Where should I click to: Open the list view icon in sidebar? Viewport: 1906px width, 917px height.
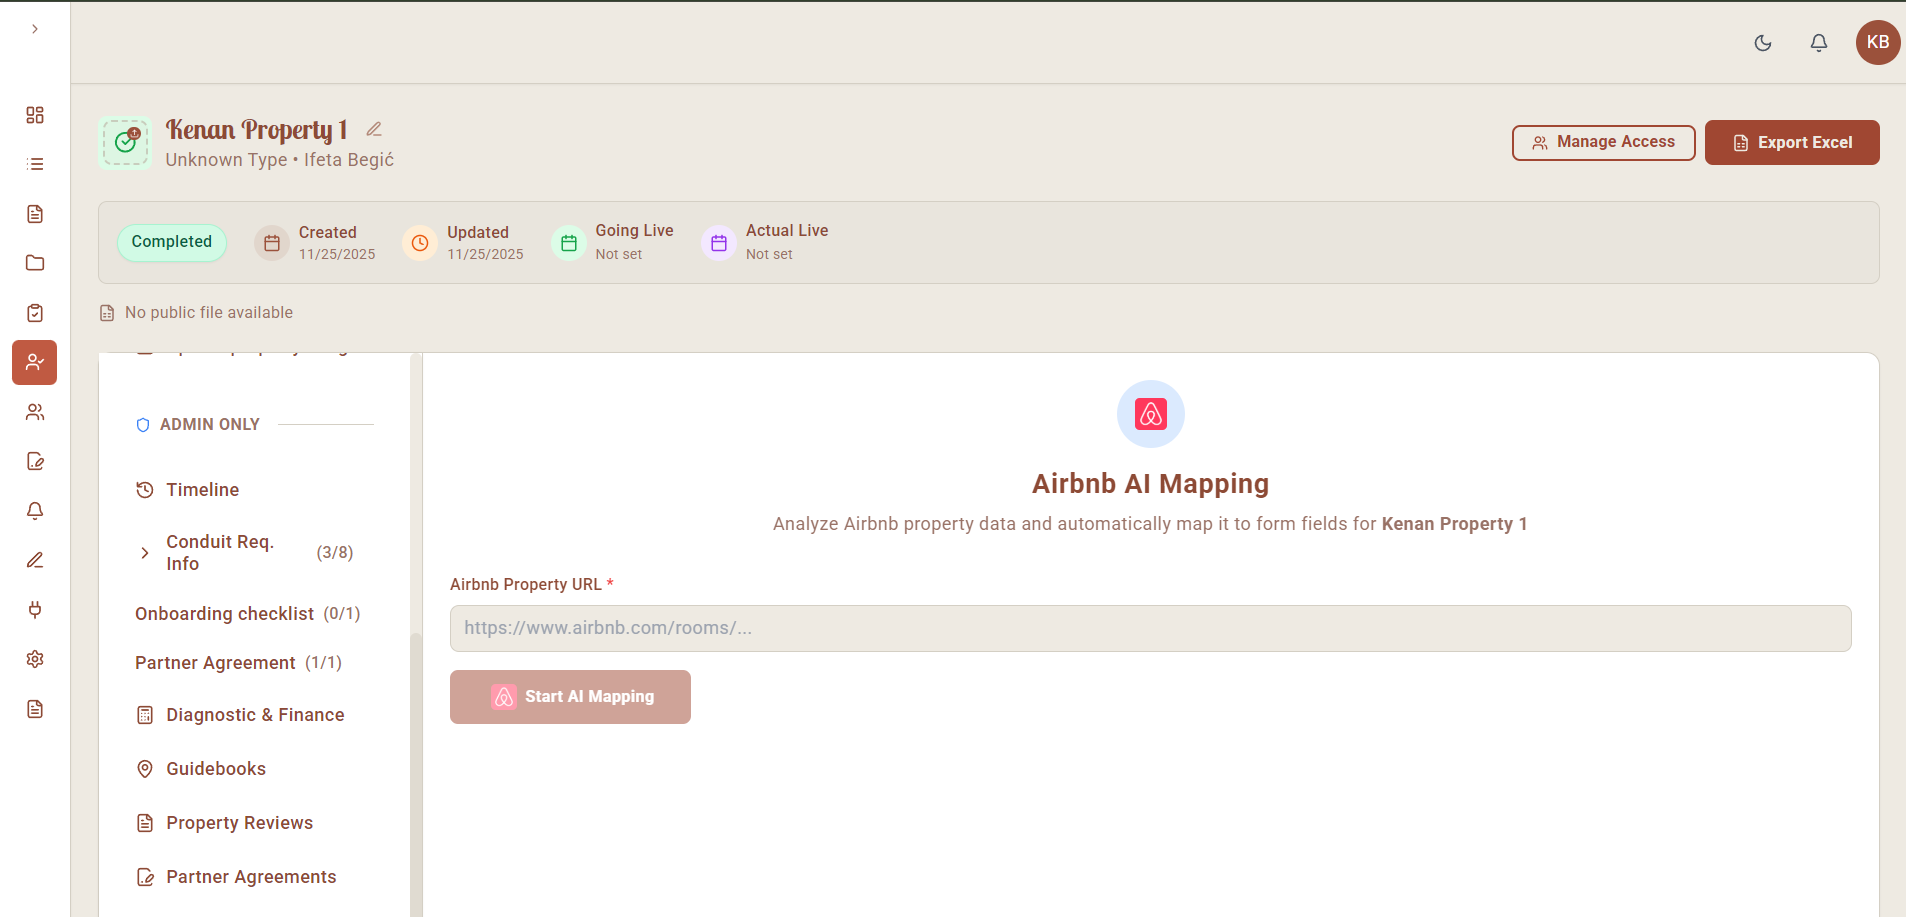35,164
